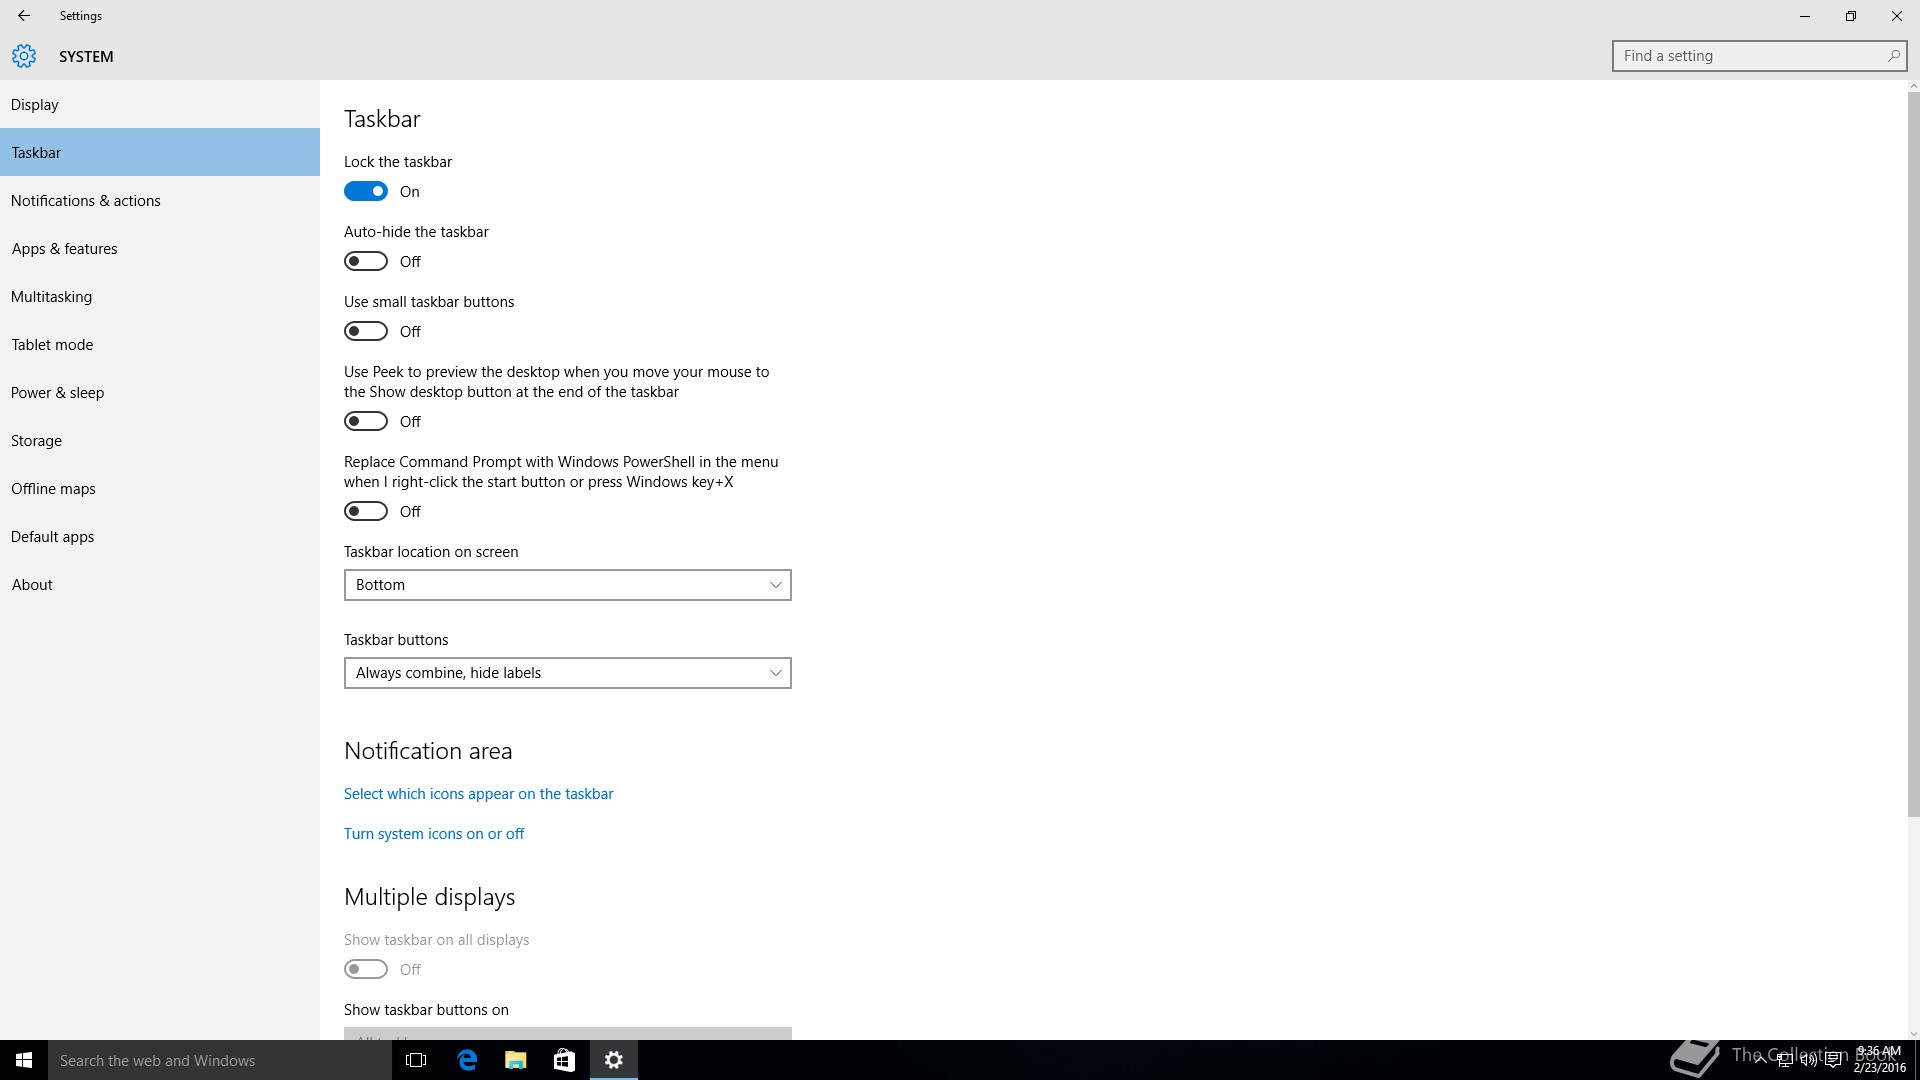Open Task View from the taskbar

click(416, 1060)
